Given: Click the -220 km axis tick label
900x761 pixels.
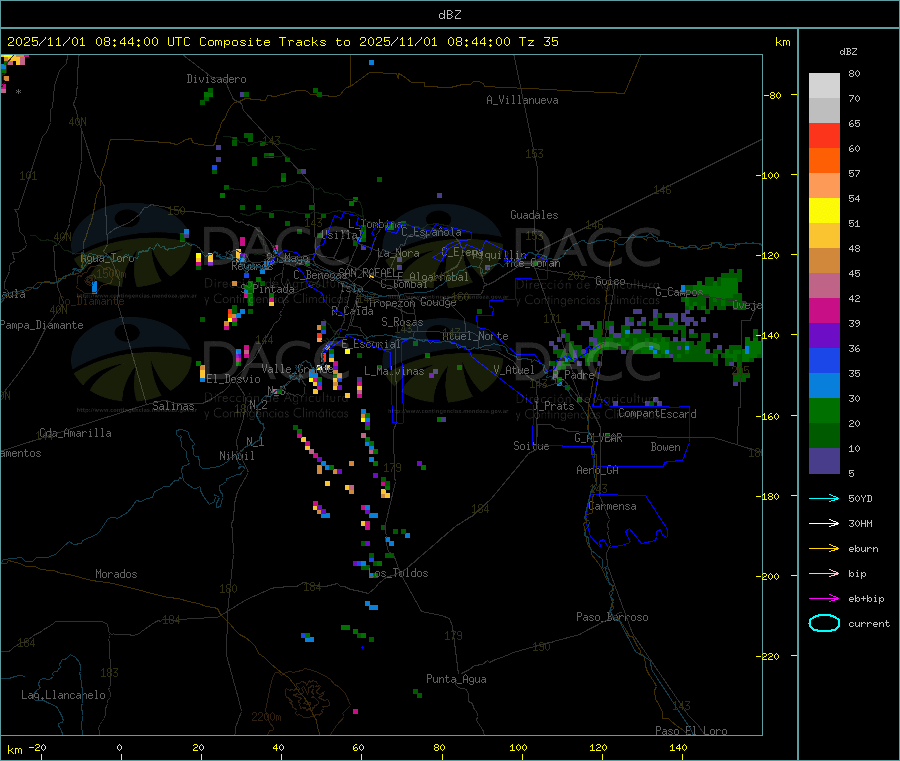Looking at the screenshot, I should point(770,657).
